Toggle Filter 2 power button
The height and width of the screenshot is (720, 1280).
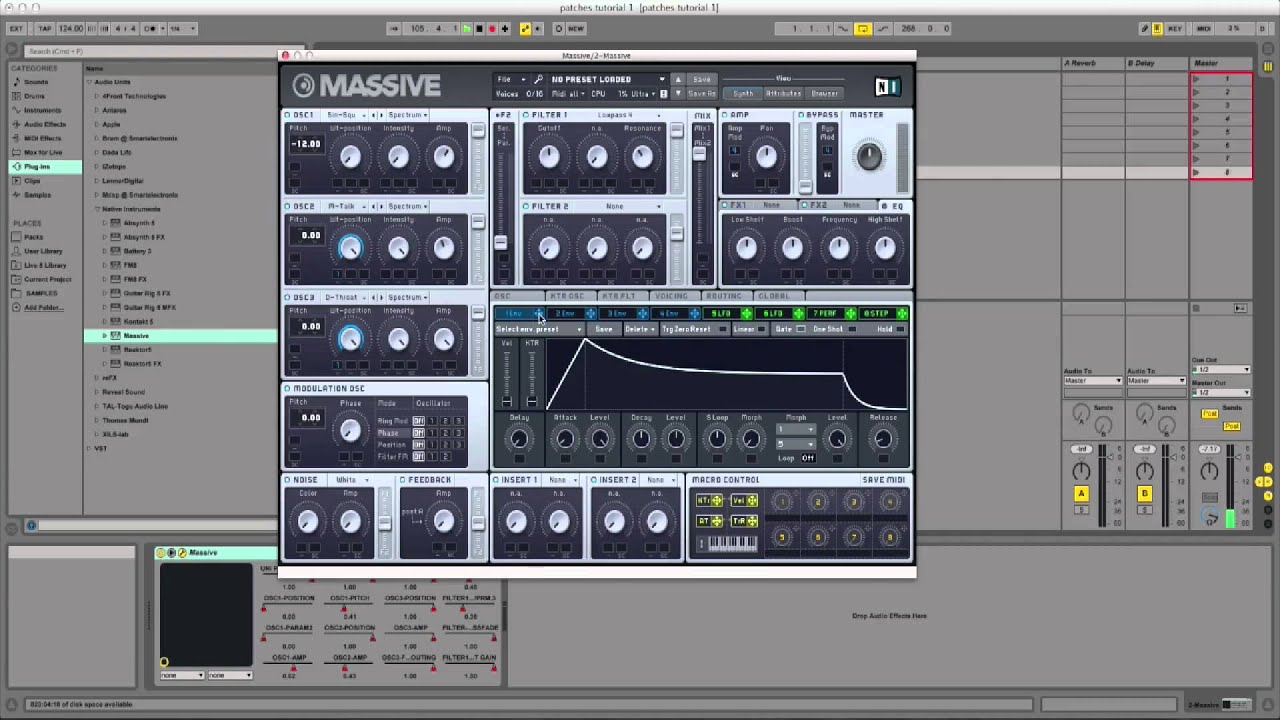[526, 206]
